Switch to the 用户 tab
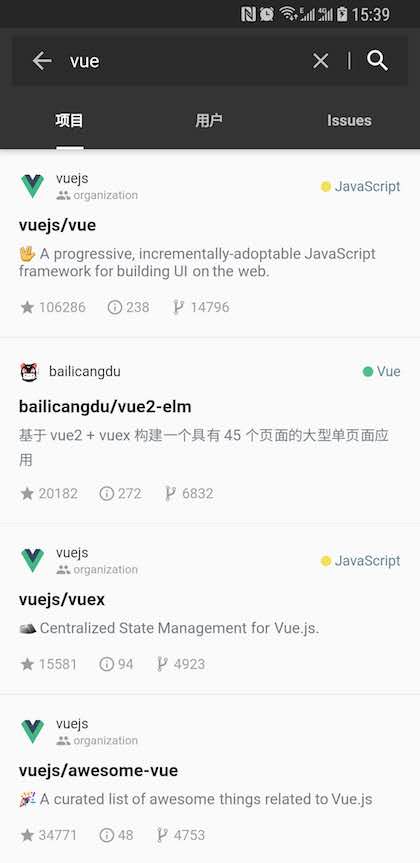 (209, 121)
